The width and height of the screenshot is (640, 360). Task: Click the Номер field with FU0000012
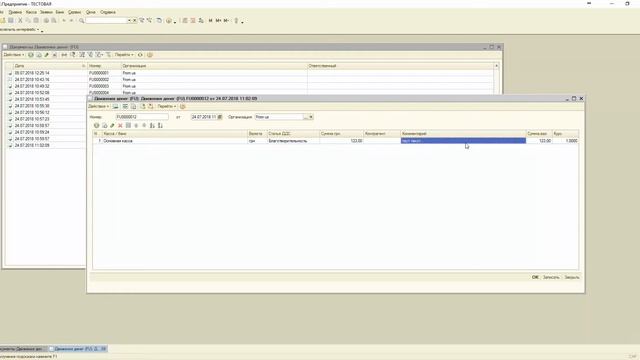click(x=142, y=117)
